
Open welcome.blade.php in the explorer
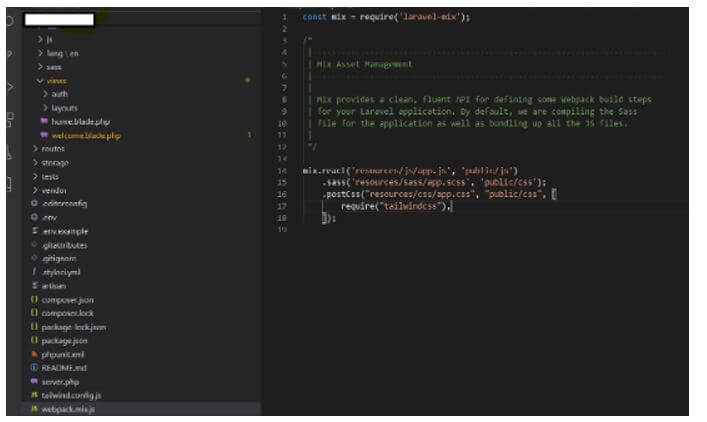(86, 136)
